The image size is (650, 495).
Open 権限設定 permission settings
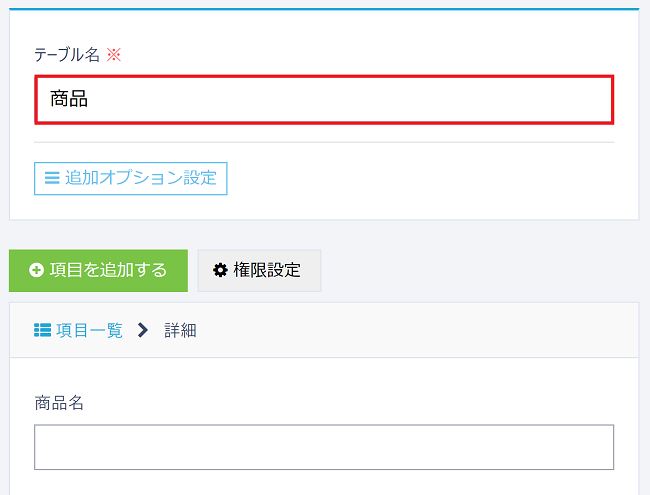[259, 271]
